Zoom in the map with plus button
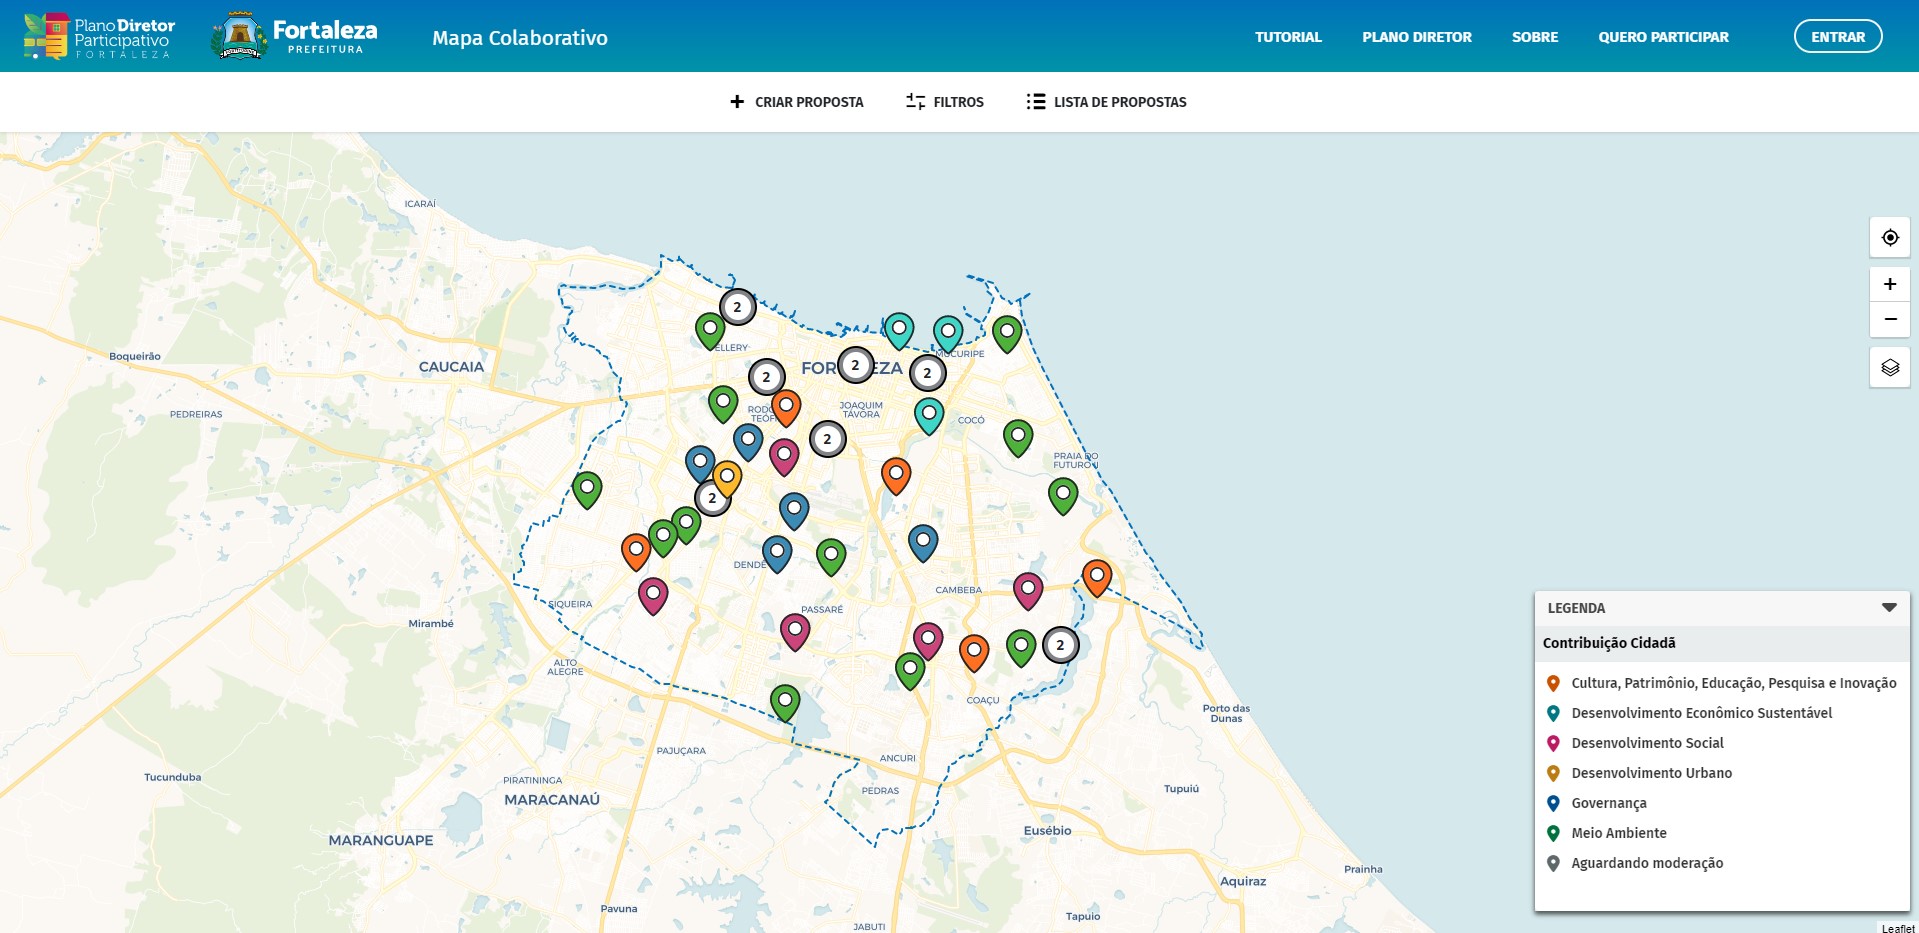 click(1889, 284)
